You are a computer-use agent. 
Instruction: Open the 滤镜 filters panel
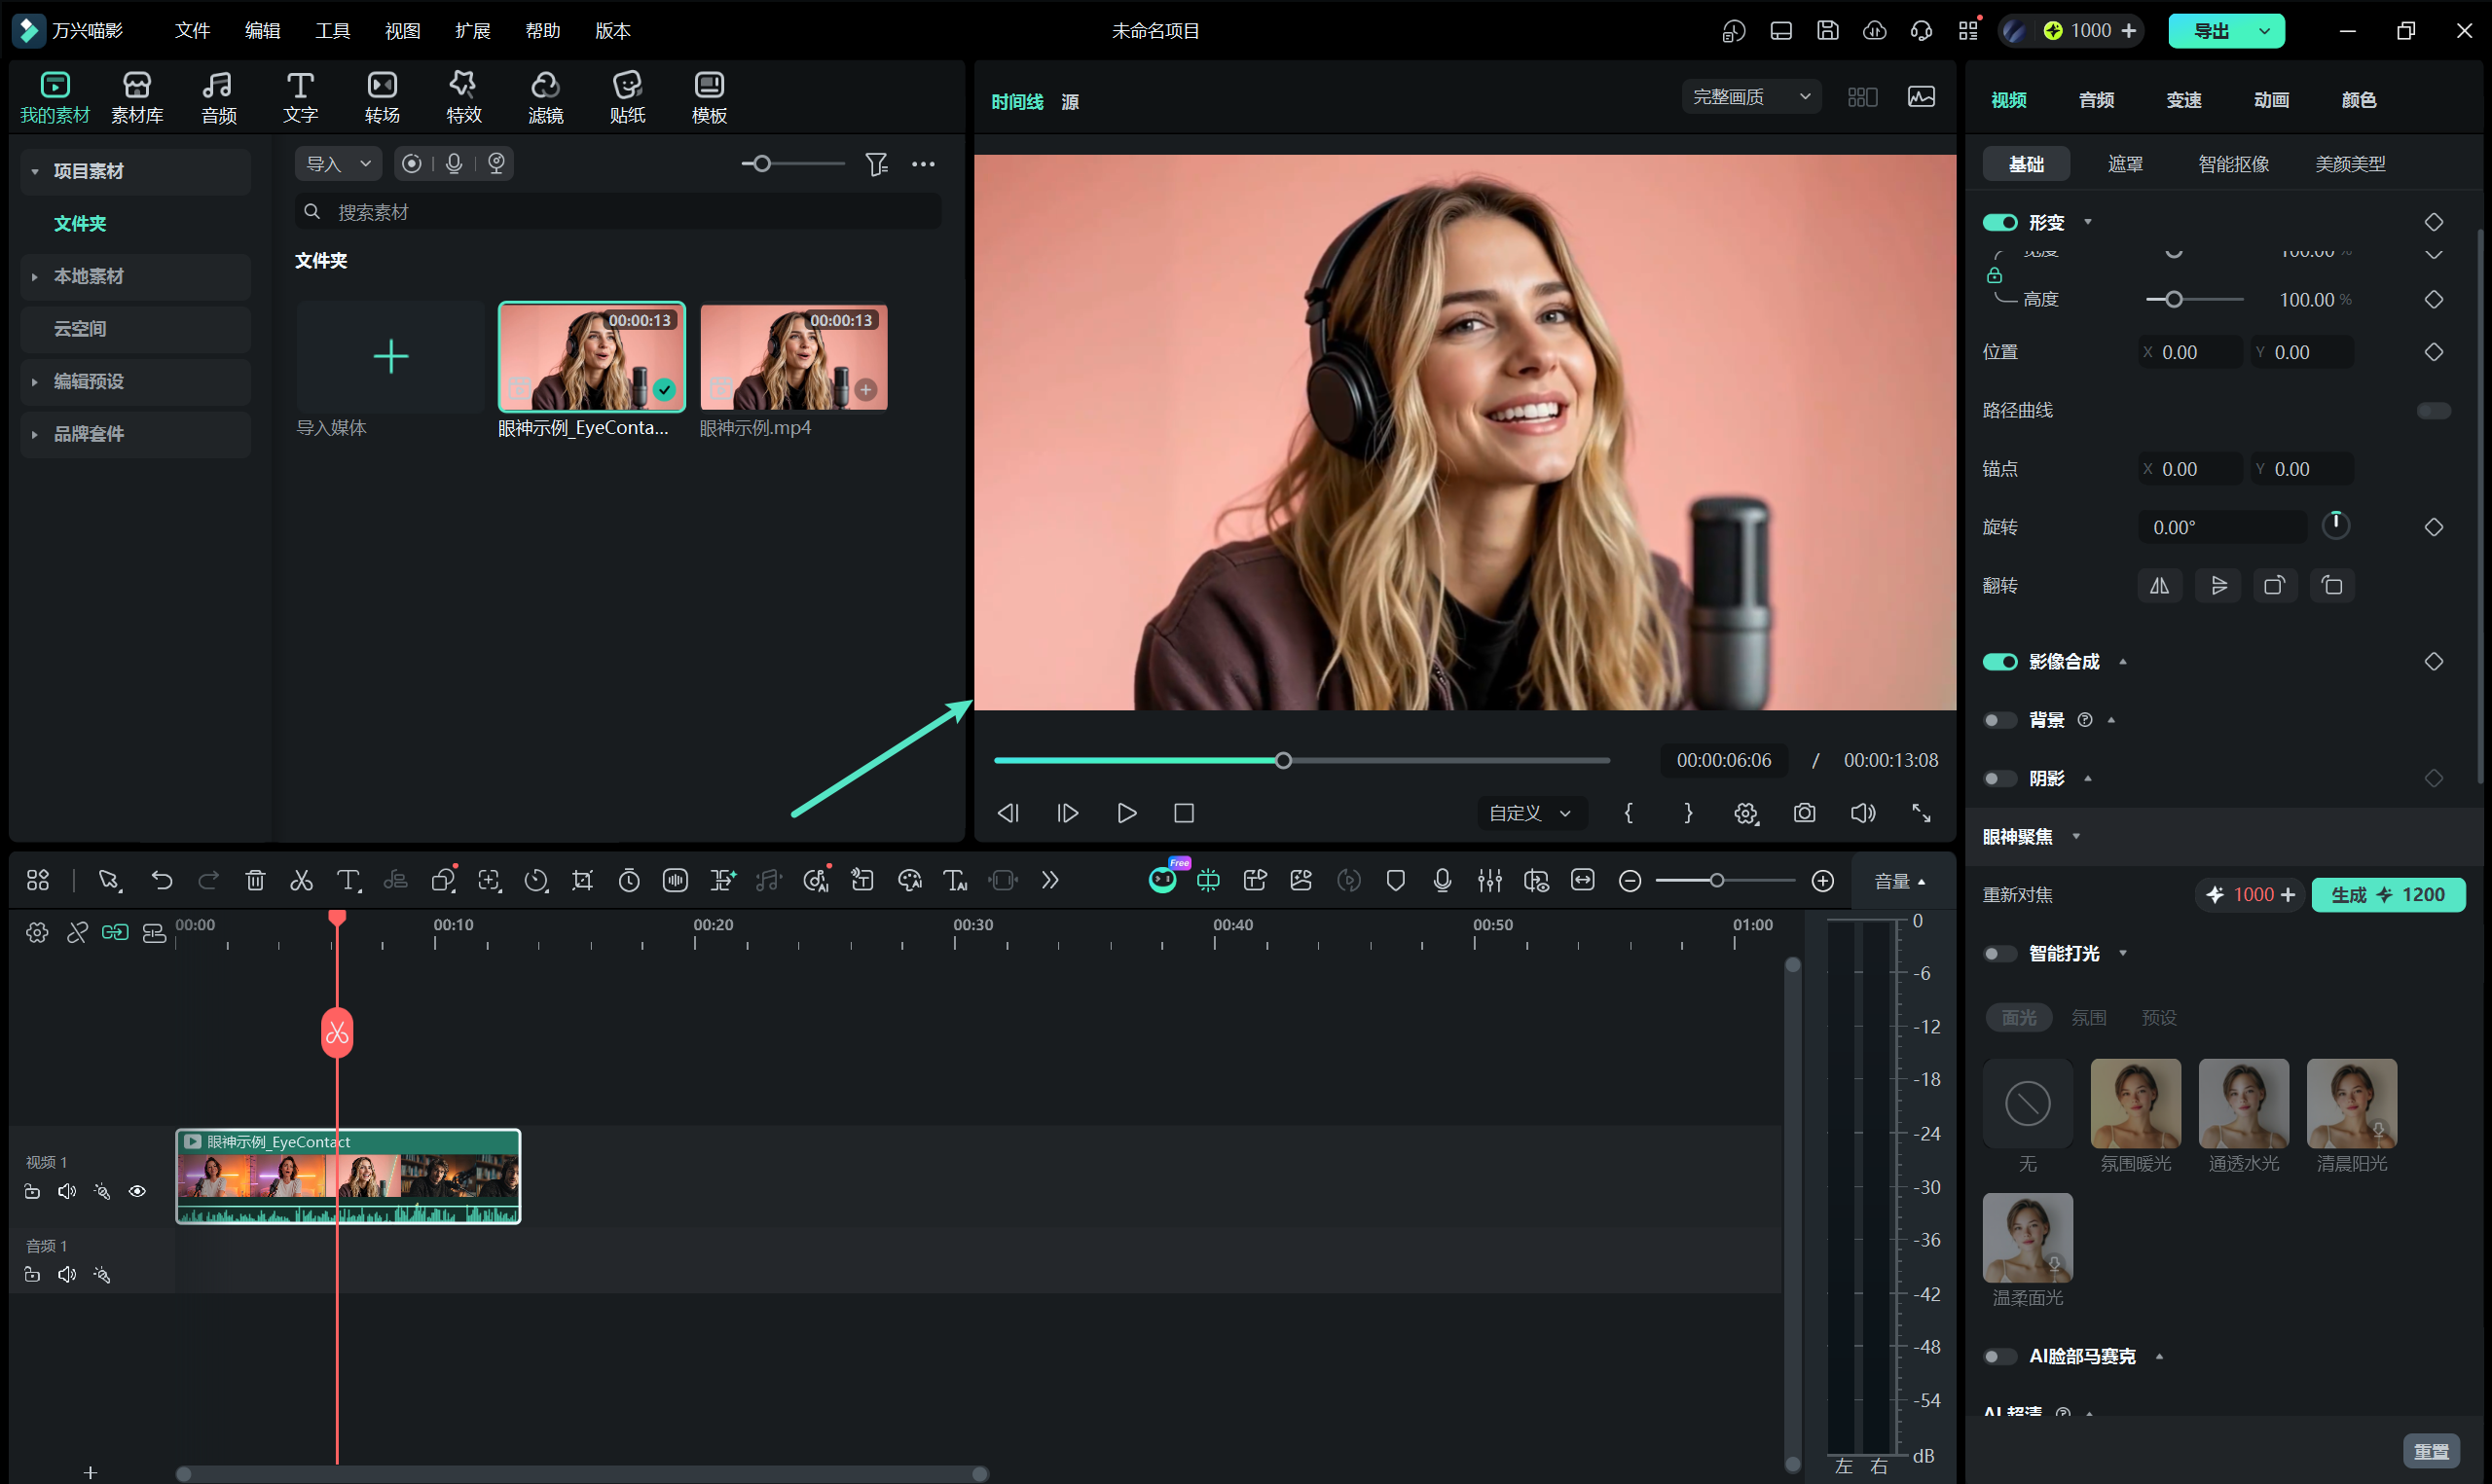[x=546, y=97]
